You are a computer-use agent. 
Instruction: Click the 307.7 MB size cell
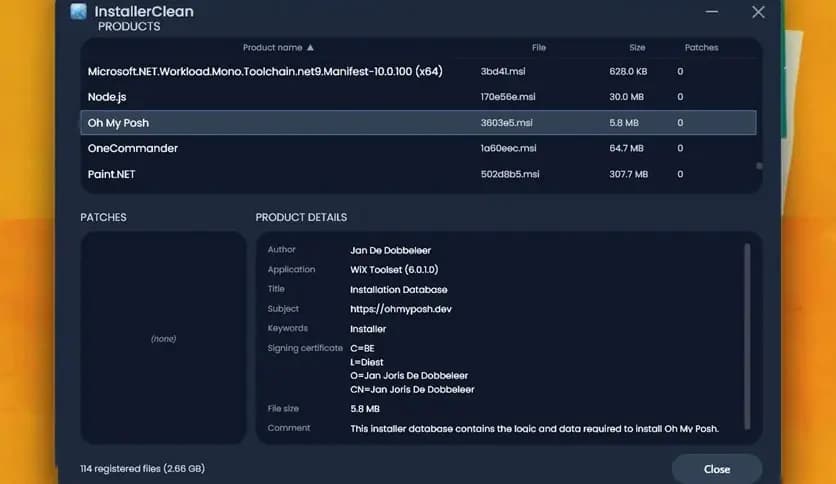(x=629, y=174)
